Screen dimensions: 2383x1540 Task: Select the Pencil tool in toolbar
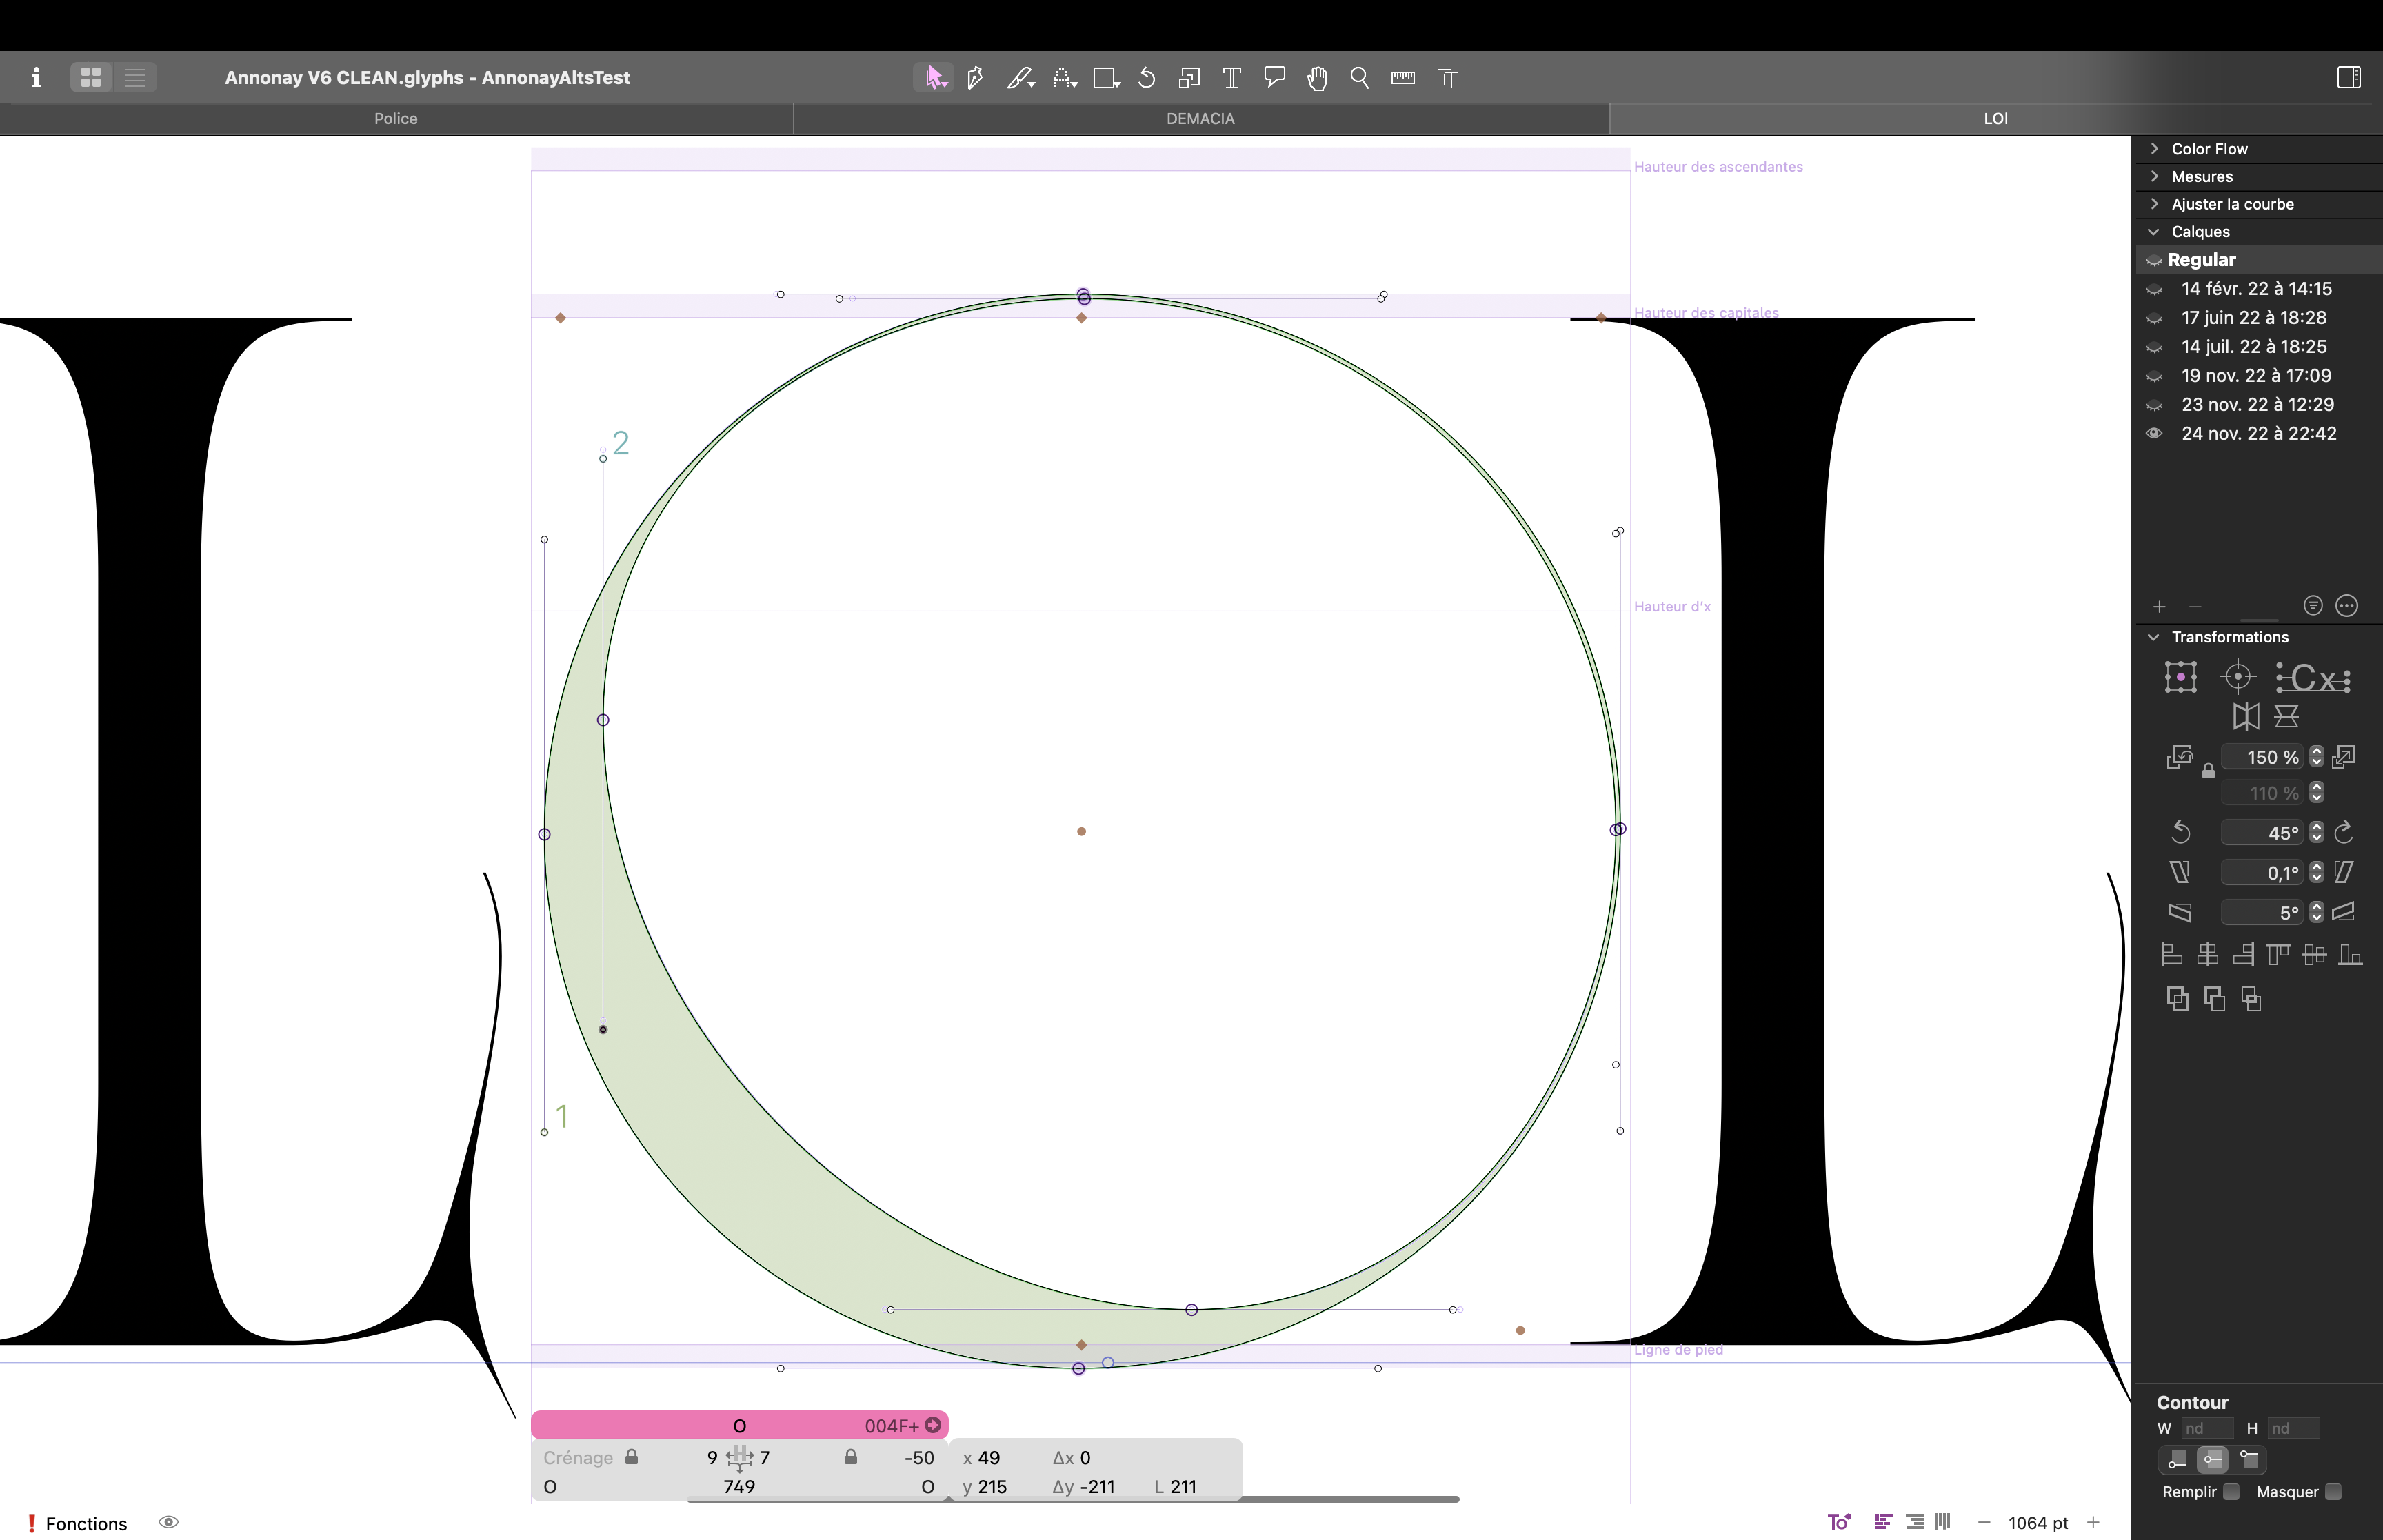point(1019,78)
